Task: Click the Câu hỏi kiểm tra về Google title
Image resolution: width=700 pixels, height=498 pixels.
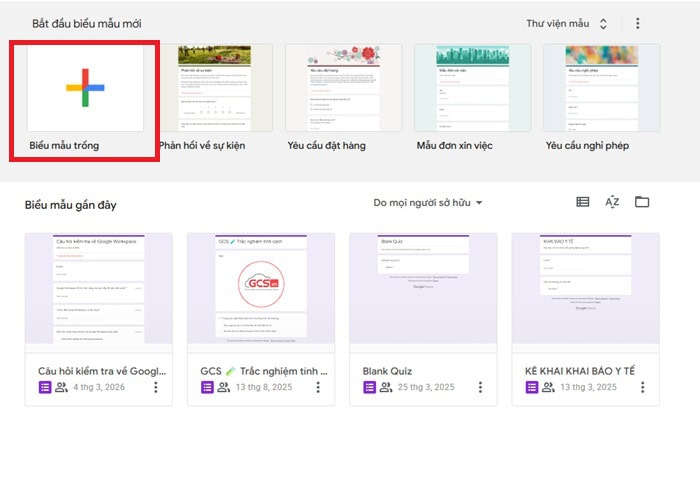Action: pos(102,370)
